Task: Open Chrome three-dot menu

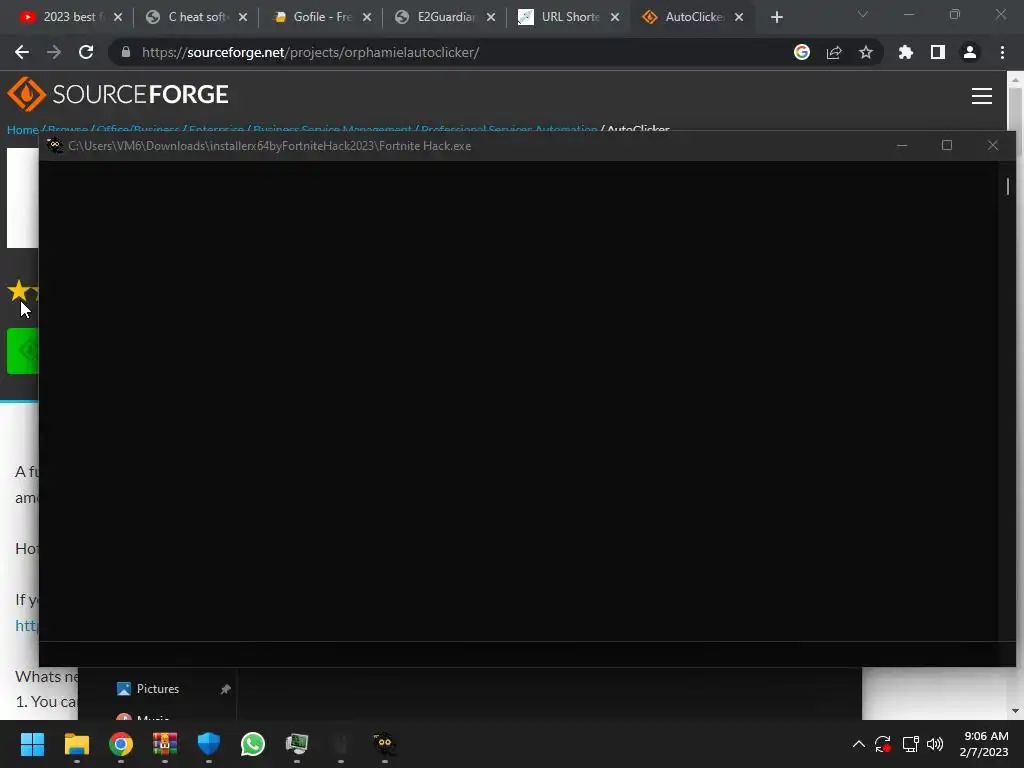Action: point(1002,52)
